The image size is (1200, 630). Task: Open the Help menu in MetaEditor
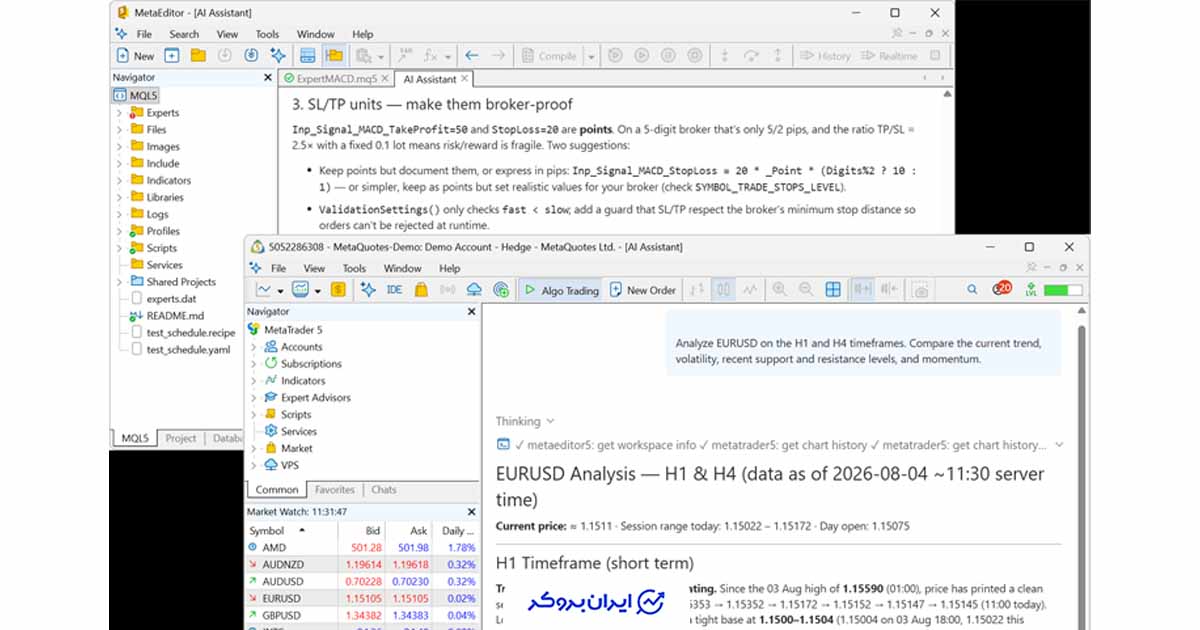click(x=362, y=34)
